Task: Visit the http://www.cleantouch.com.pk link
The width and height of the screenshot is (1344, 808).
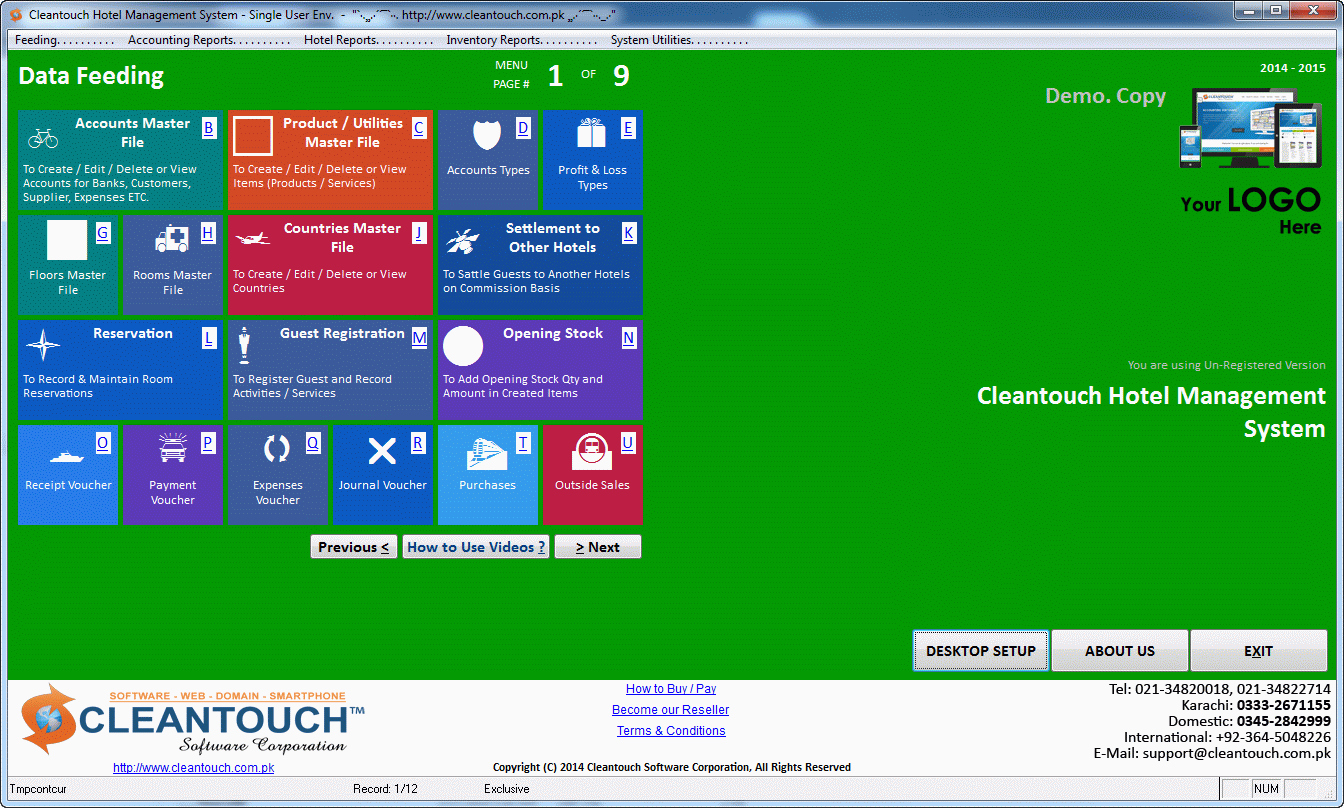Action: tap(193, 768)
